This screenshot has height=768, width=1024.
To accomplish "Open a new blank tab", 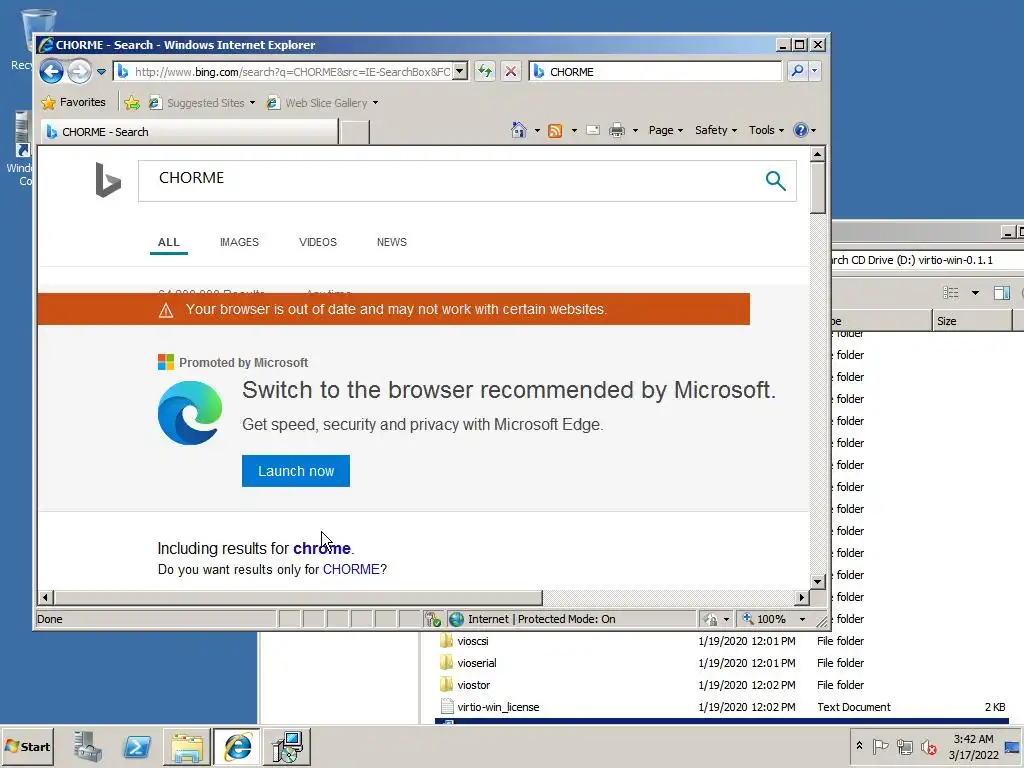I will coord(355,132).
